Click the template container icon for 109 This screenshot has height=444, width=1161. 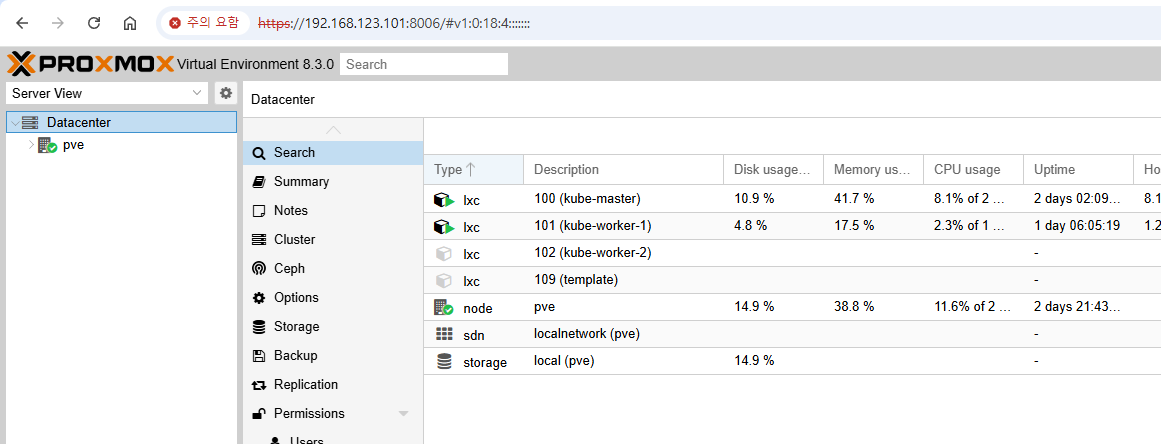tap(444, 281)
